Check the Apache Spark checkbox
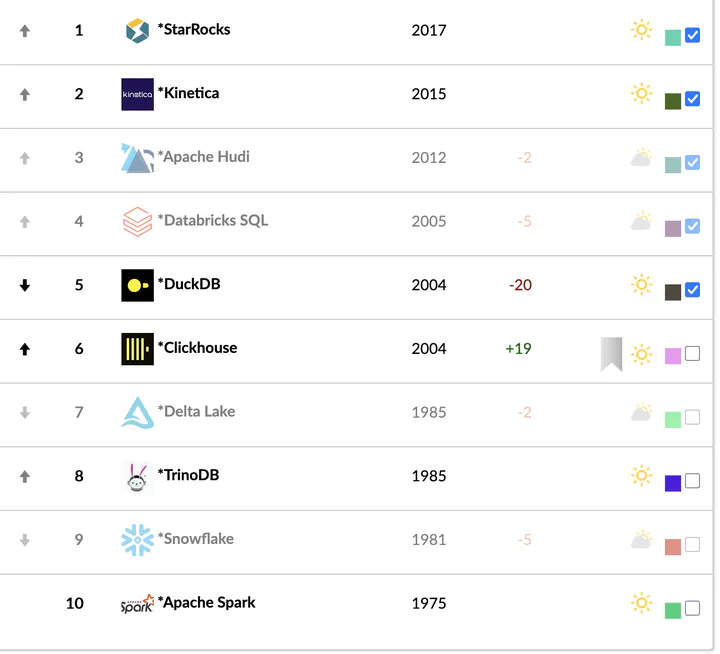Screen dimensions: 720x654 tap(692, 608)
